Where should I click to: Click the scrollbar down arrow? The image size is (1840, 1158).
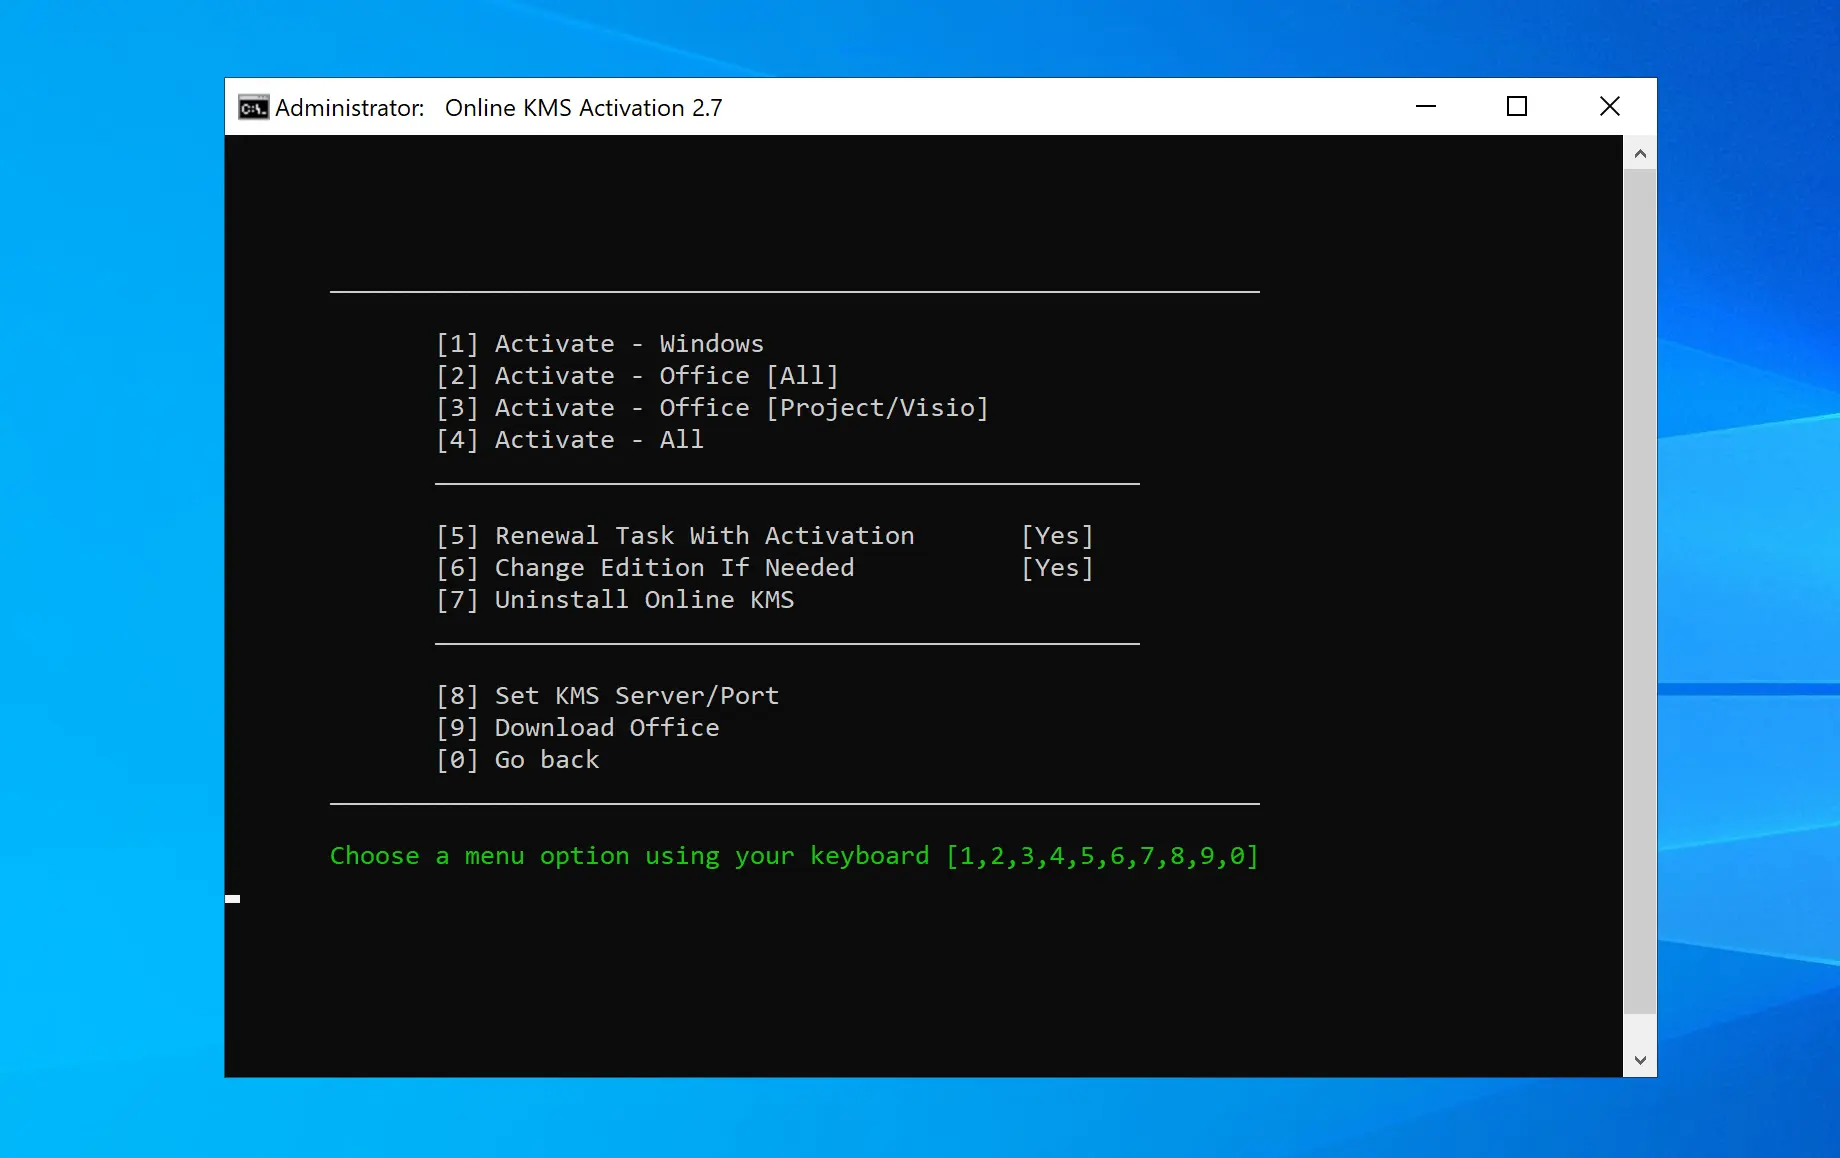click(1640, 1060)
